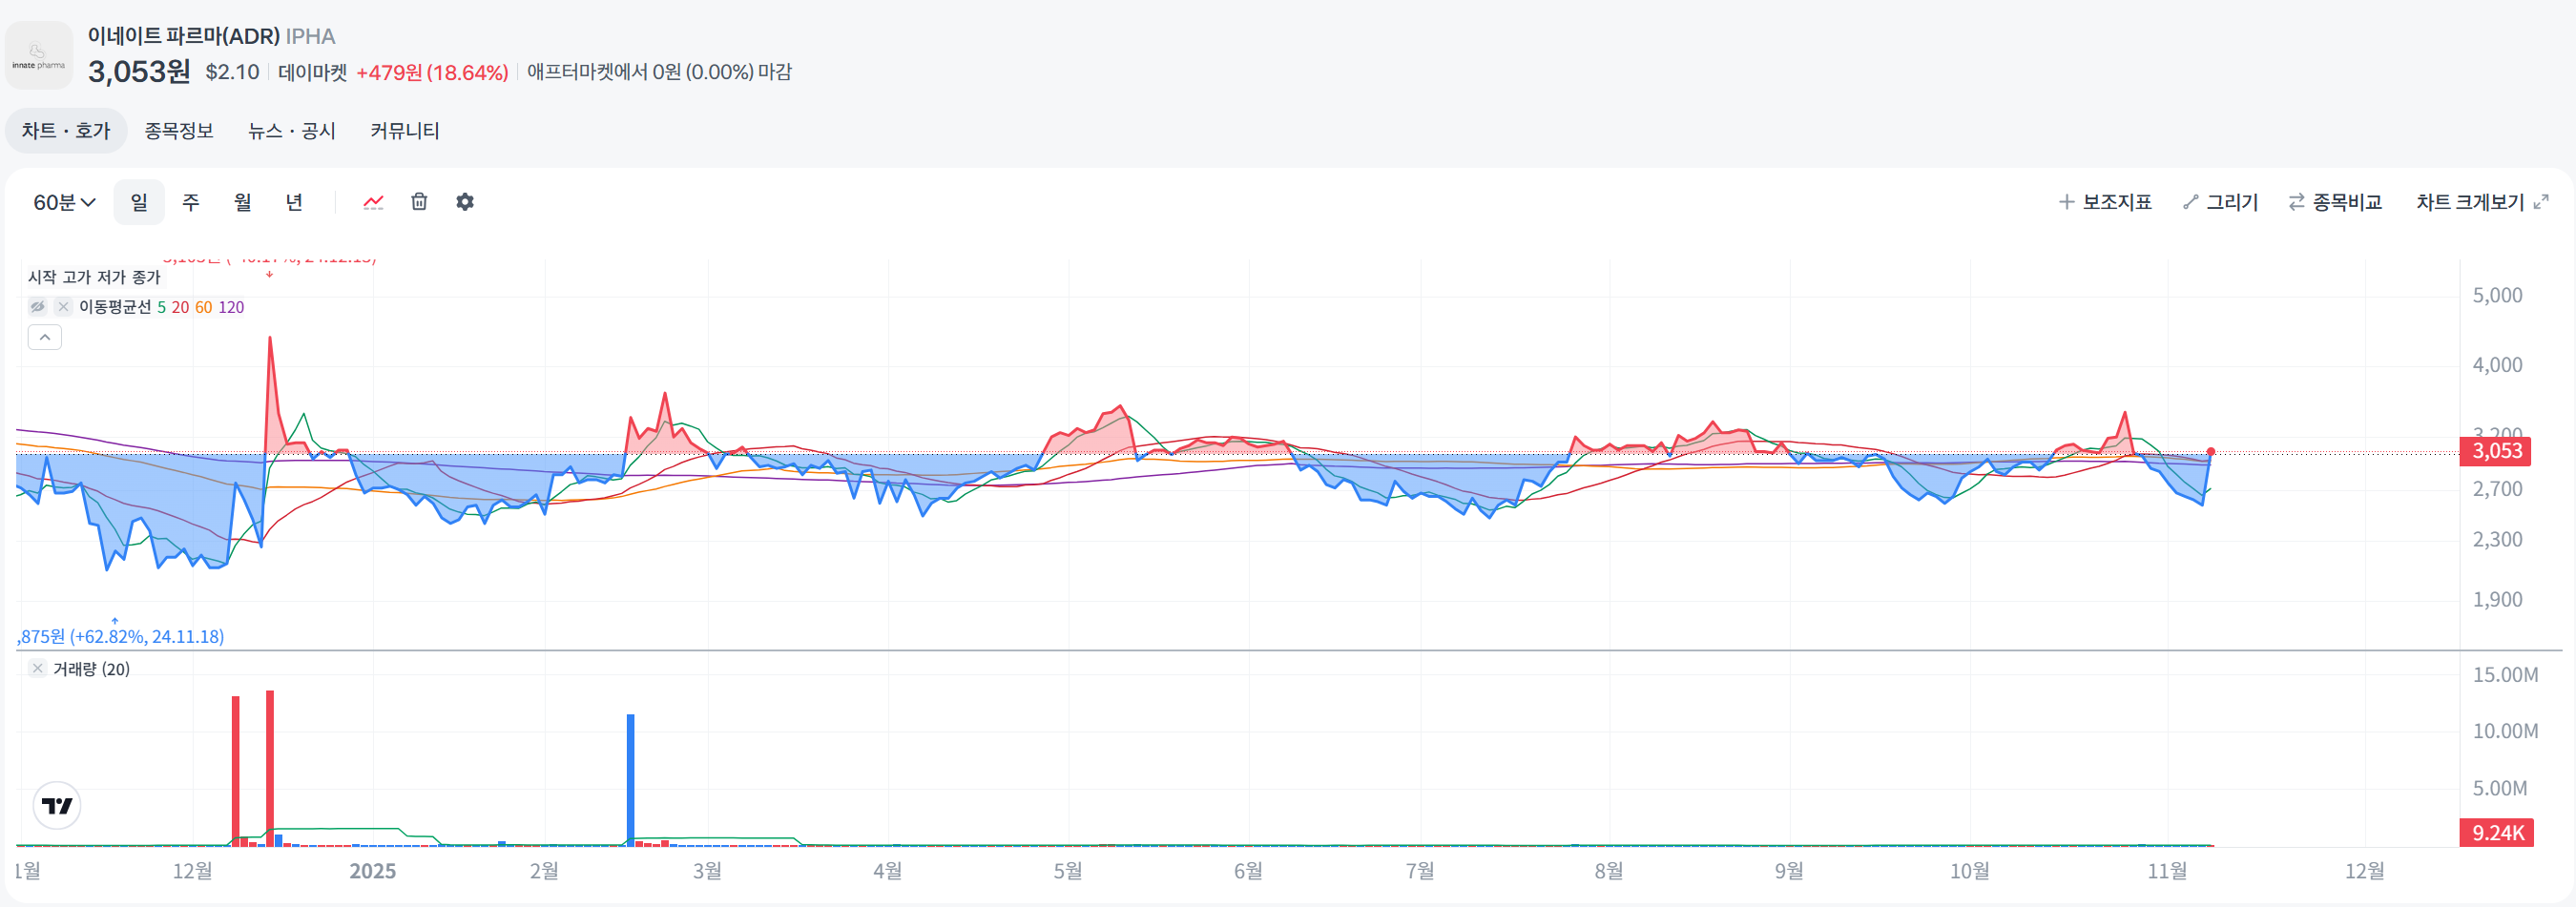
Task: Click the red dot at the latest price
Action: (x=2211, y=452)
